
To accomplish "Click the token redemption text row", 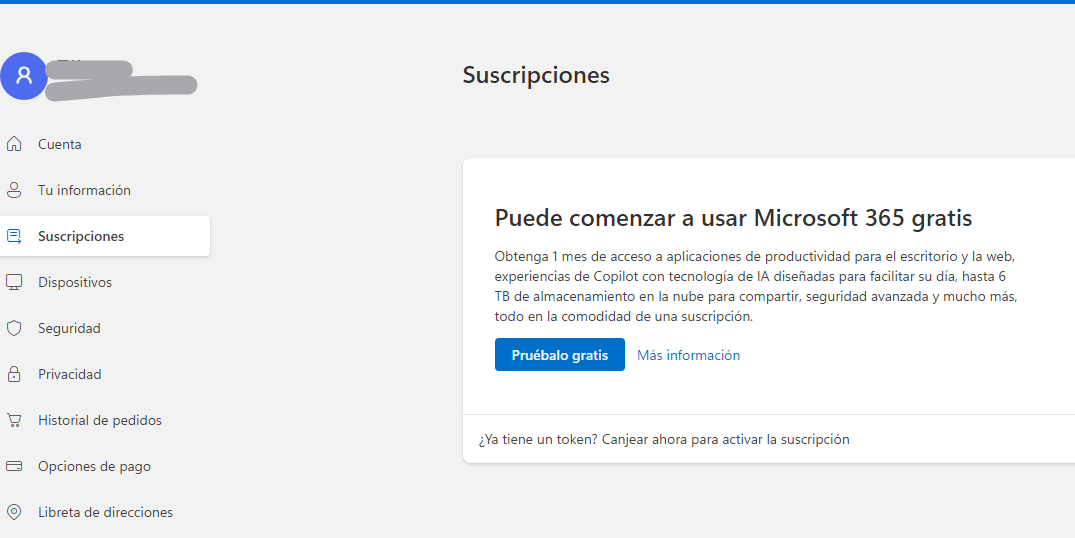I will (664, 439).
